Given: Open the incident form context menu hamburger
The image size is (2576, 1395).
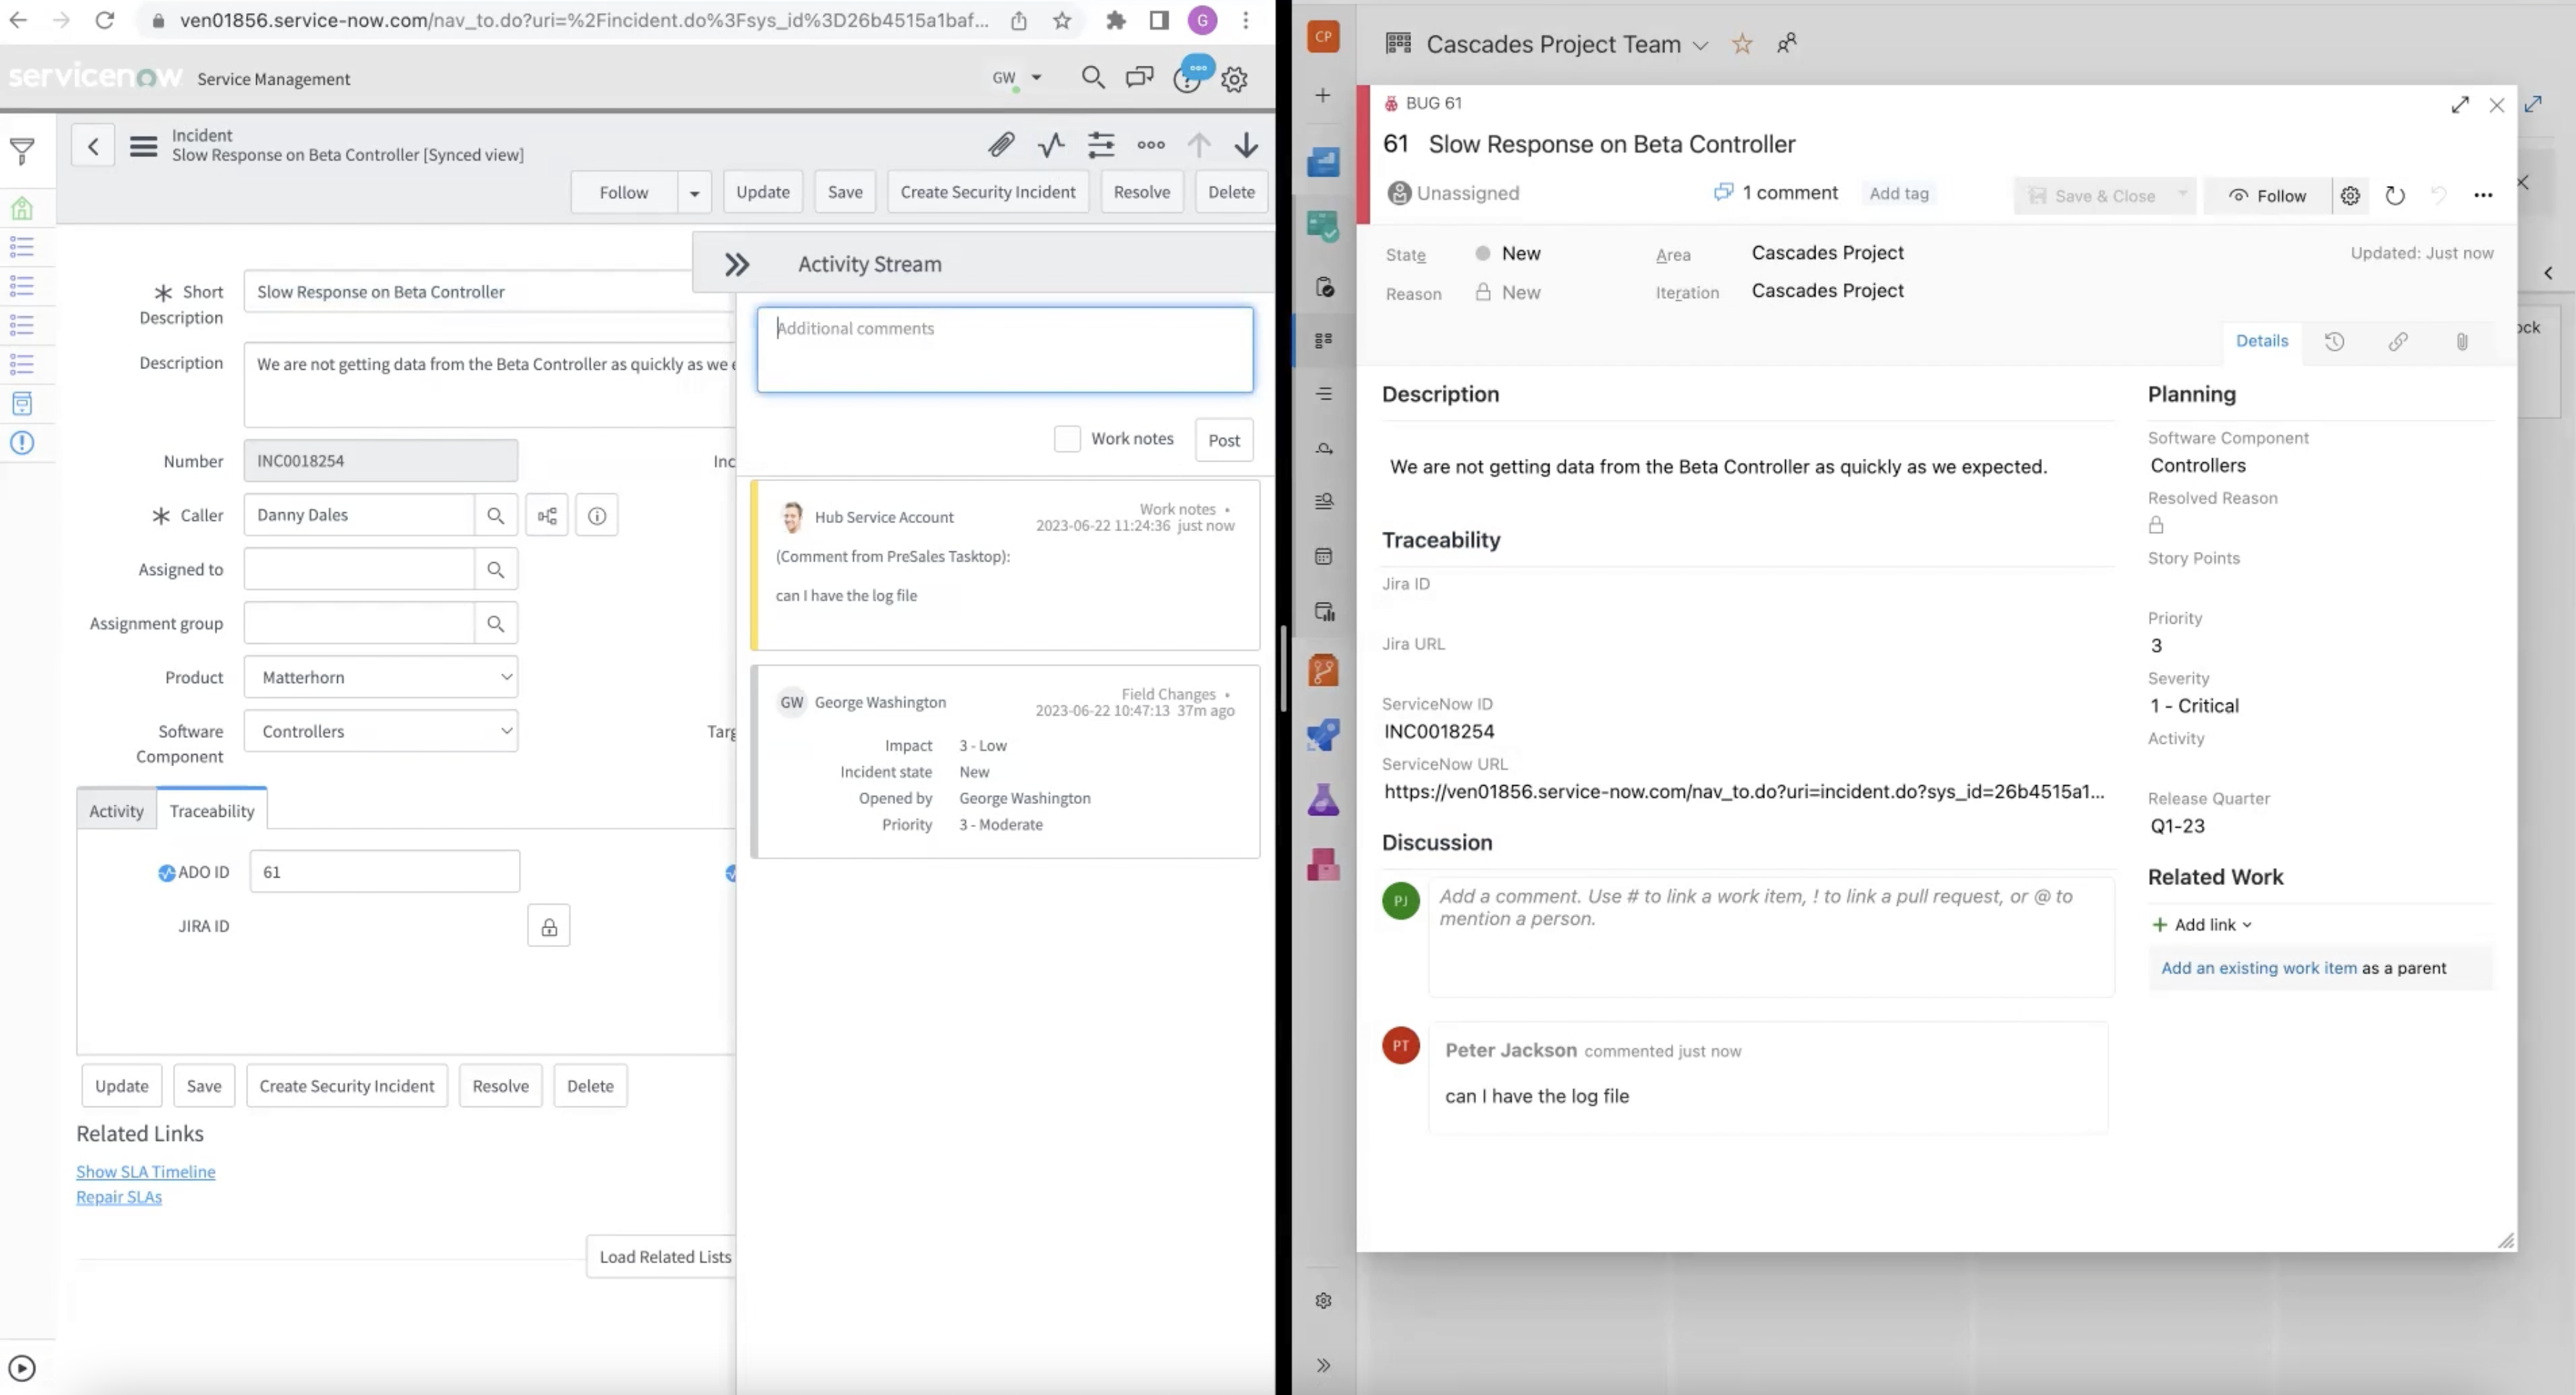Looking at the screenshot, I should (143, 146).
